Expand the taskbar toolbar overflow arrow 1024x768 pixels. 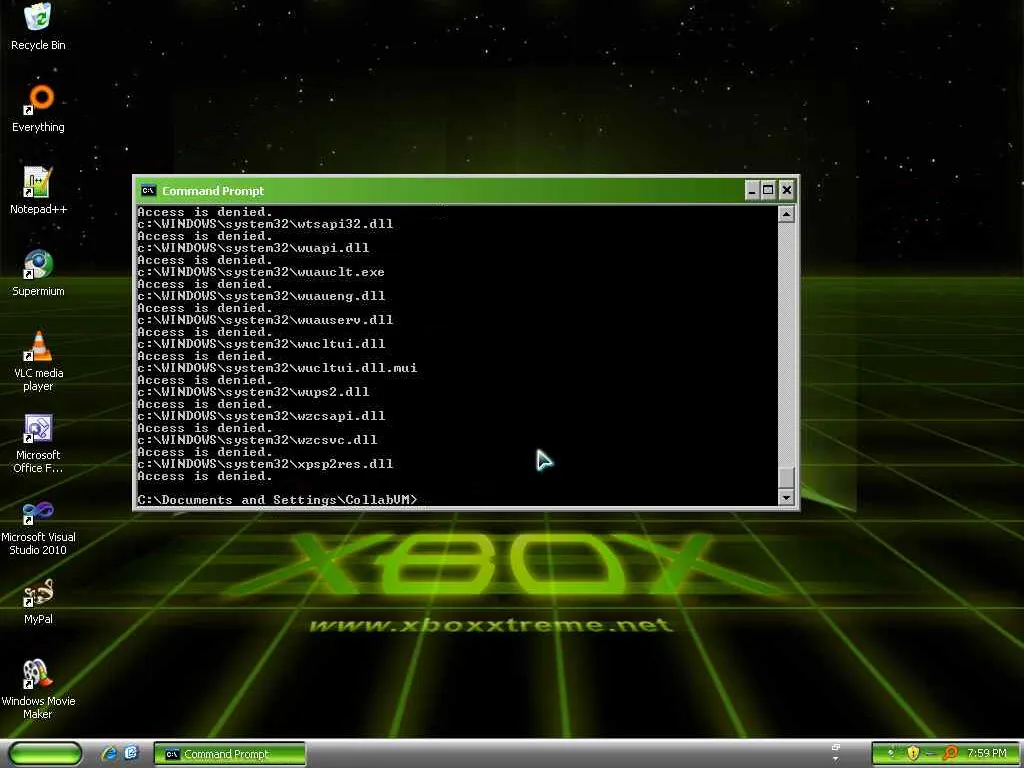point(835,760)
